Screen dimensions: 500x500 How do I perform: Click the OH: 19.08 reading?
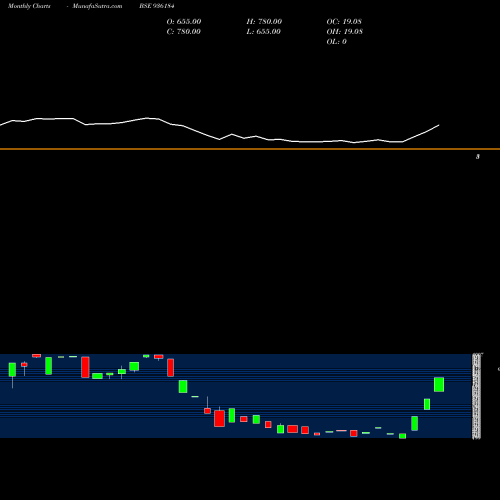344,31
